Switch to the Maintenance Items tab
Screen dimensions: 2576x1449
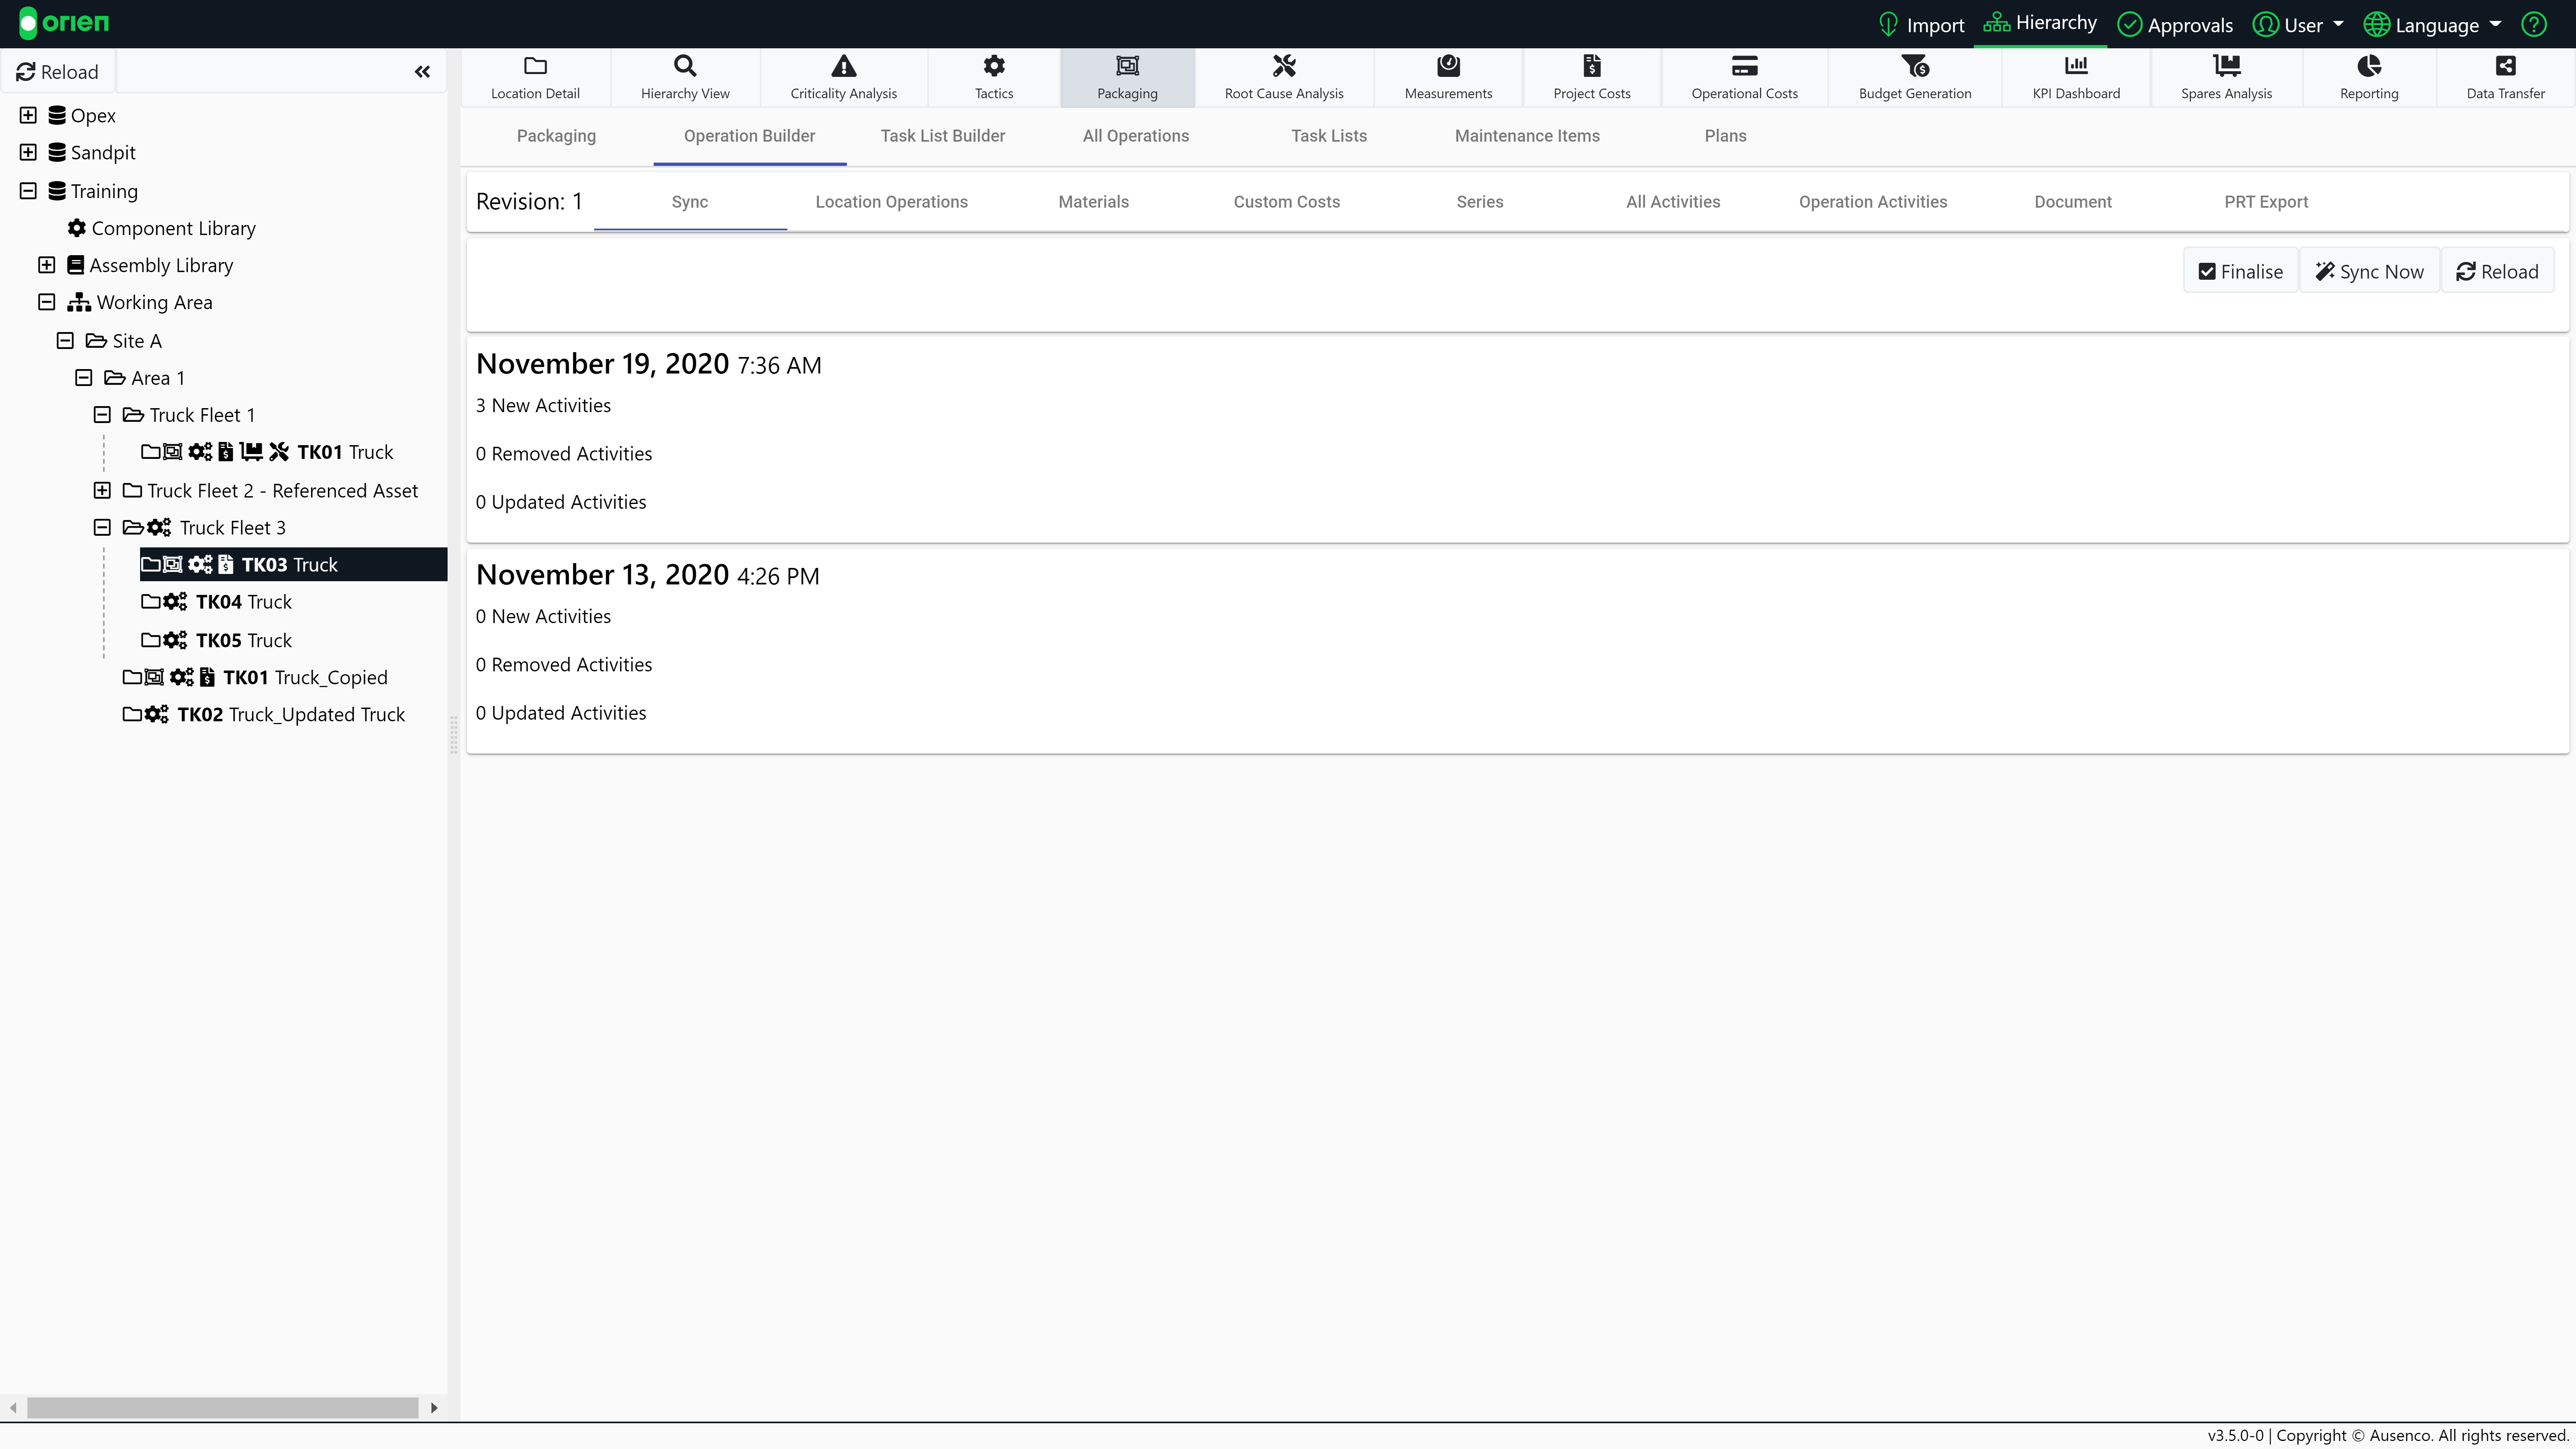click(1527, 136)
